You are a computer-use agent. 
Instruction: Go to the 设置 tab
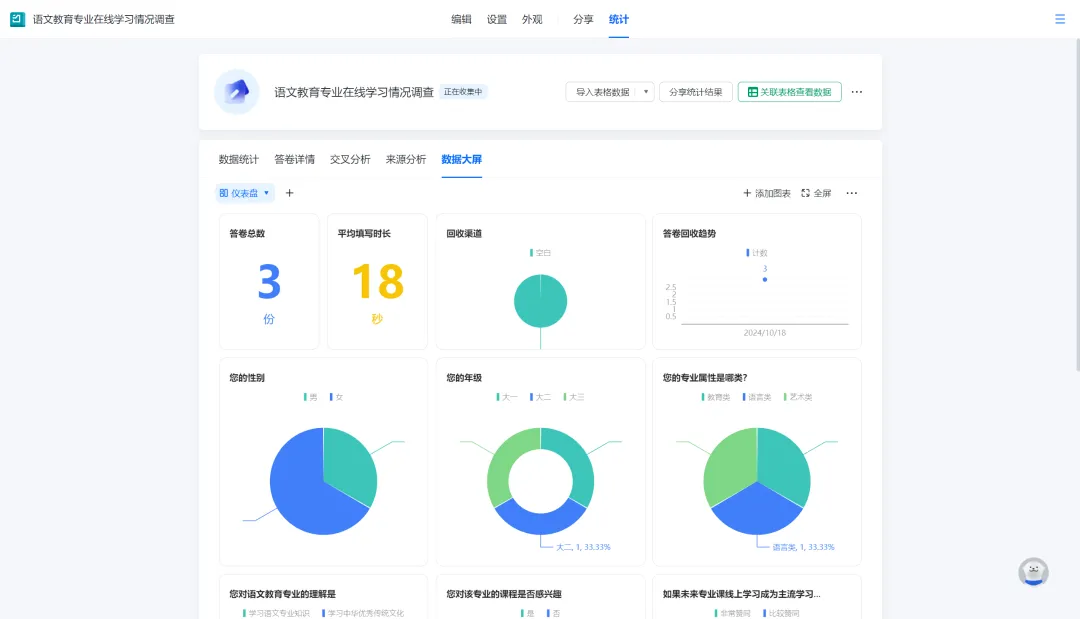click(497, 19)
